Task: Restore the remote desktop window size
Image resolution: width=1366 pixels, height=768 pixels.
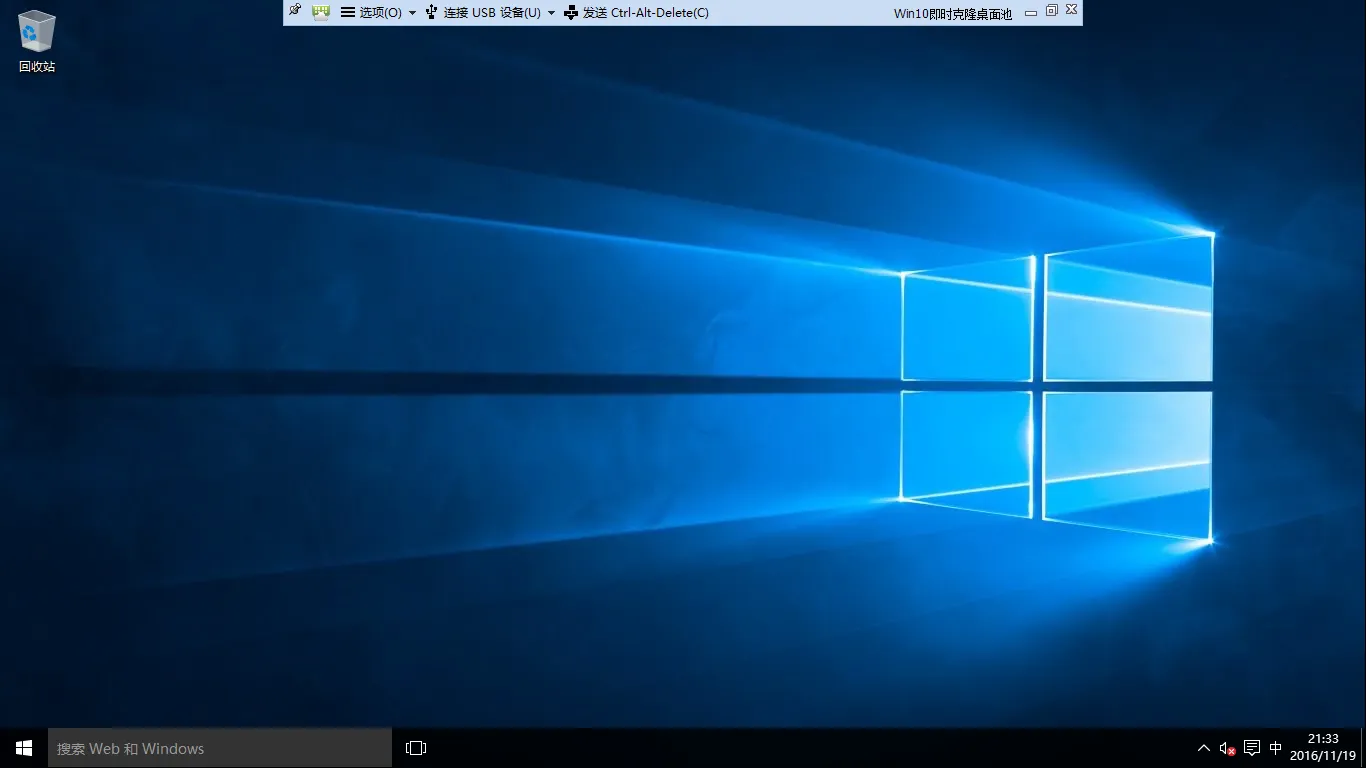Action: tap(1051, 11)
